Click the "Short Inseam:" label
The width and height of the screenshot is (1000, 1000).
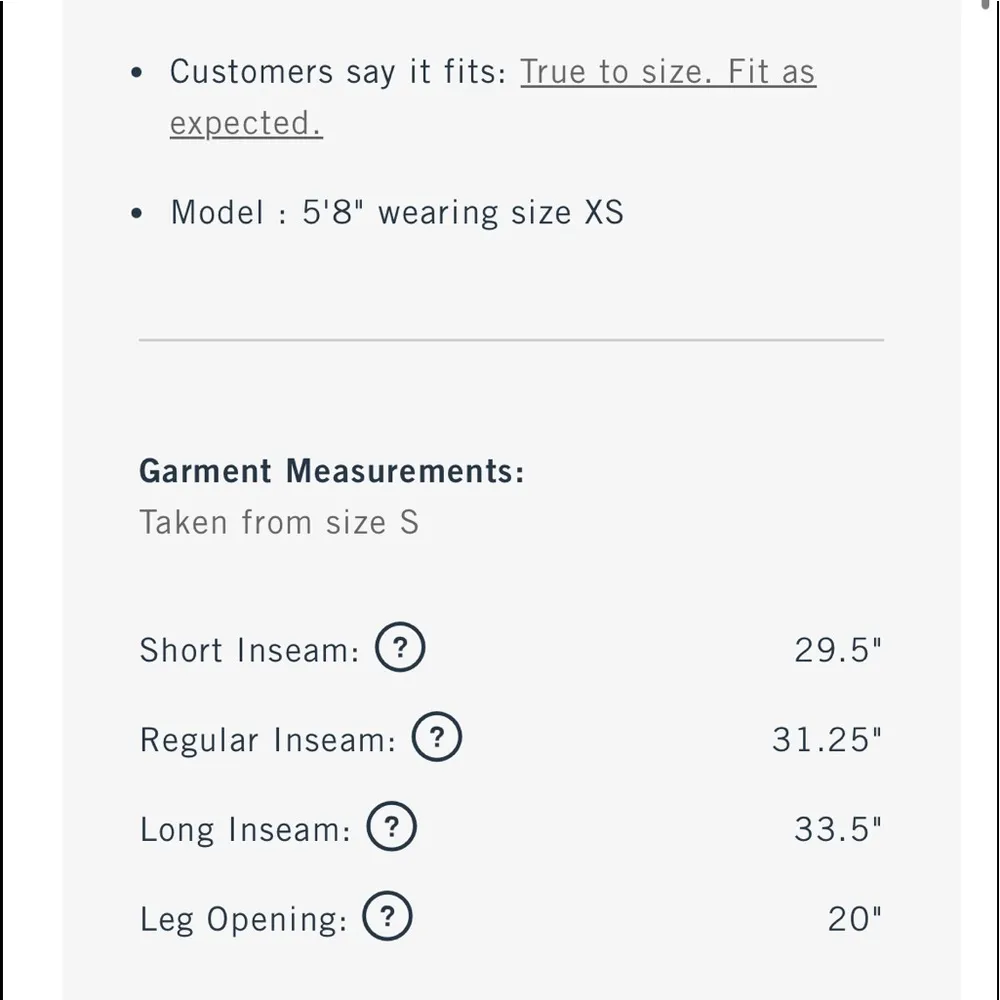pos(249,650)
